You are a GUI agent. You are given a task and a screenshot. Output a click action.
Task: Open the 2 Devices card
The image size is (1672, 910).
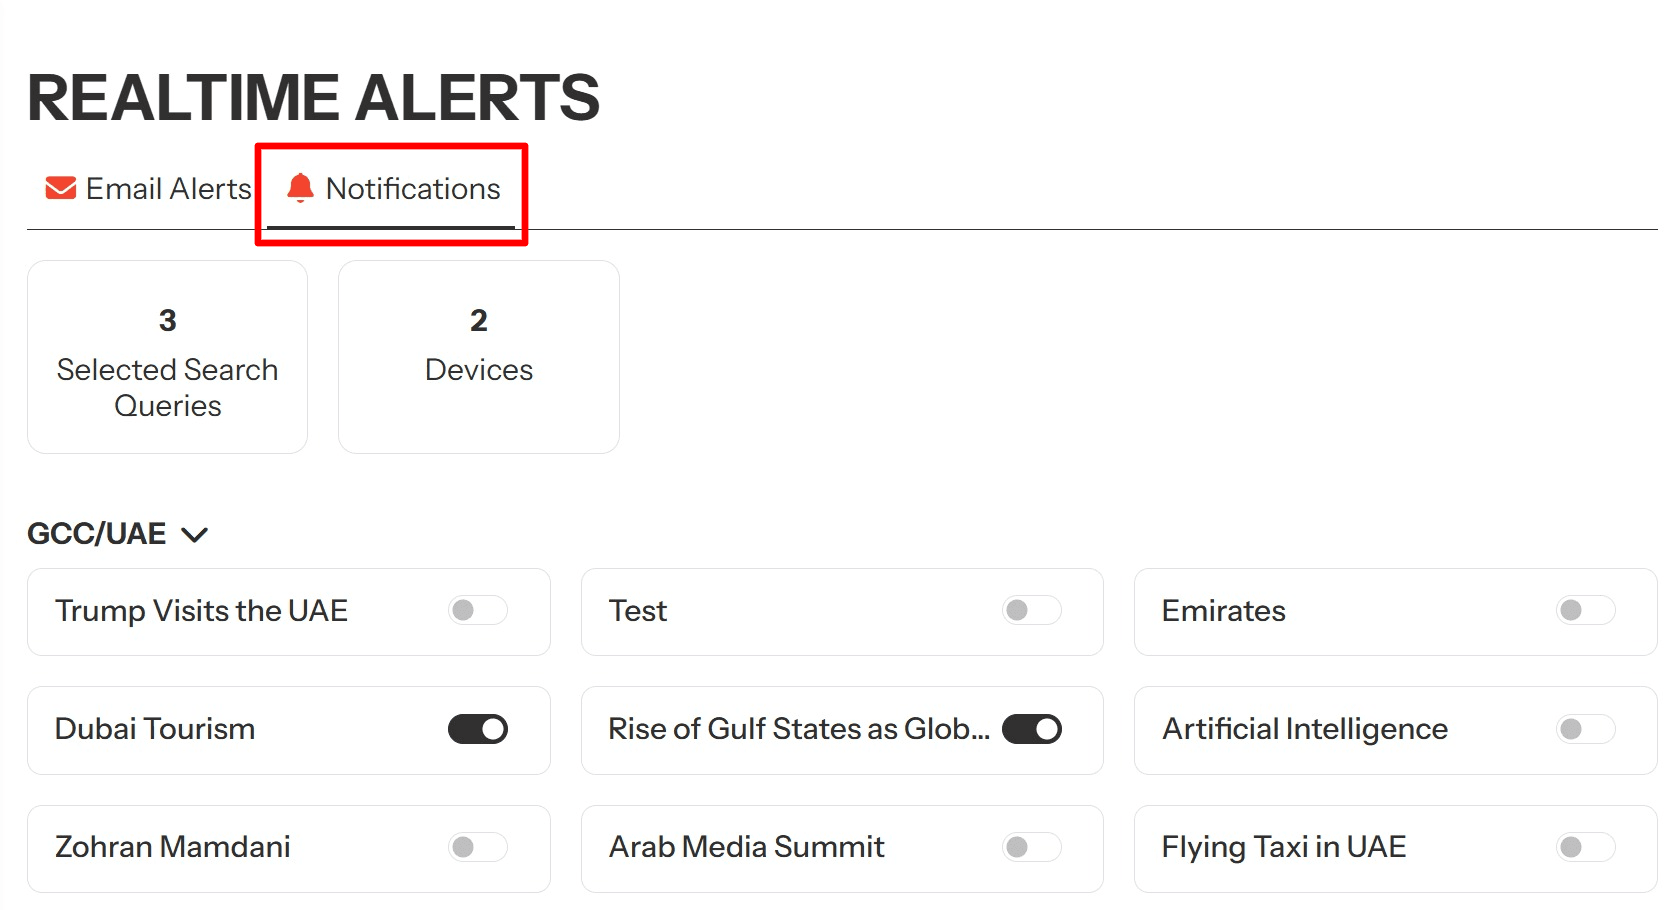(x=479, y=357)
